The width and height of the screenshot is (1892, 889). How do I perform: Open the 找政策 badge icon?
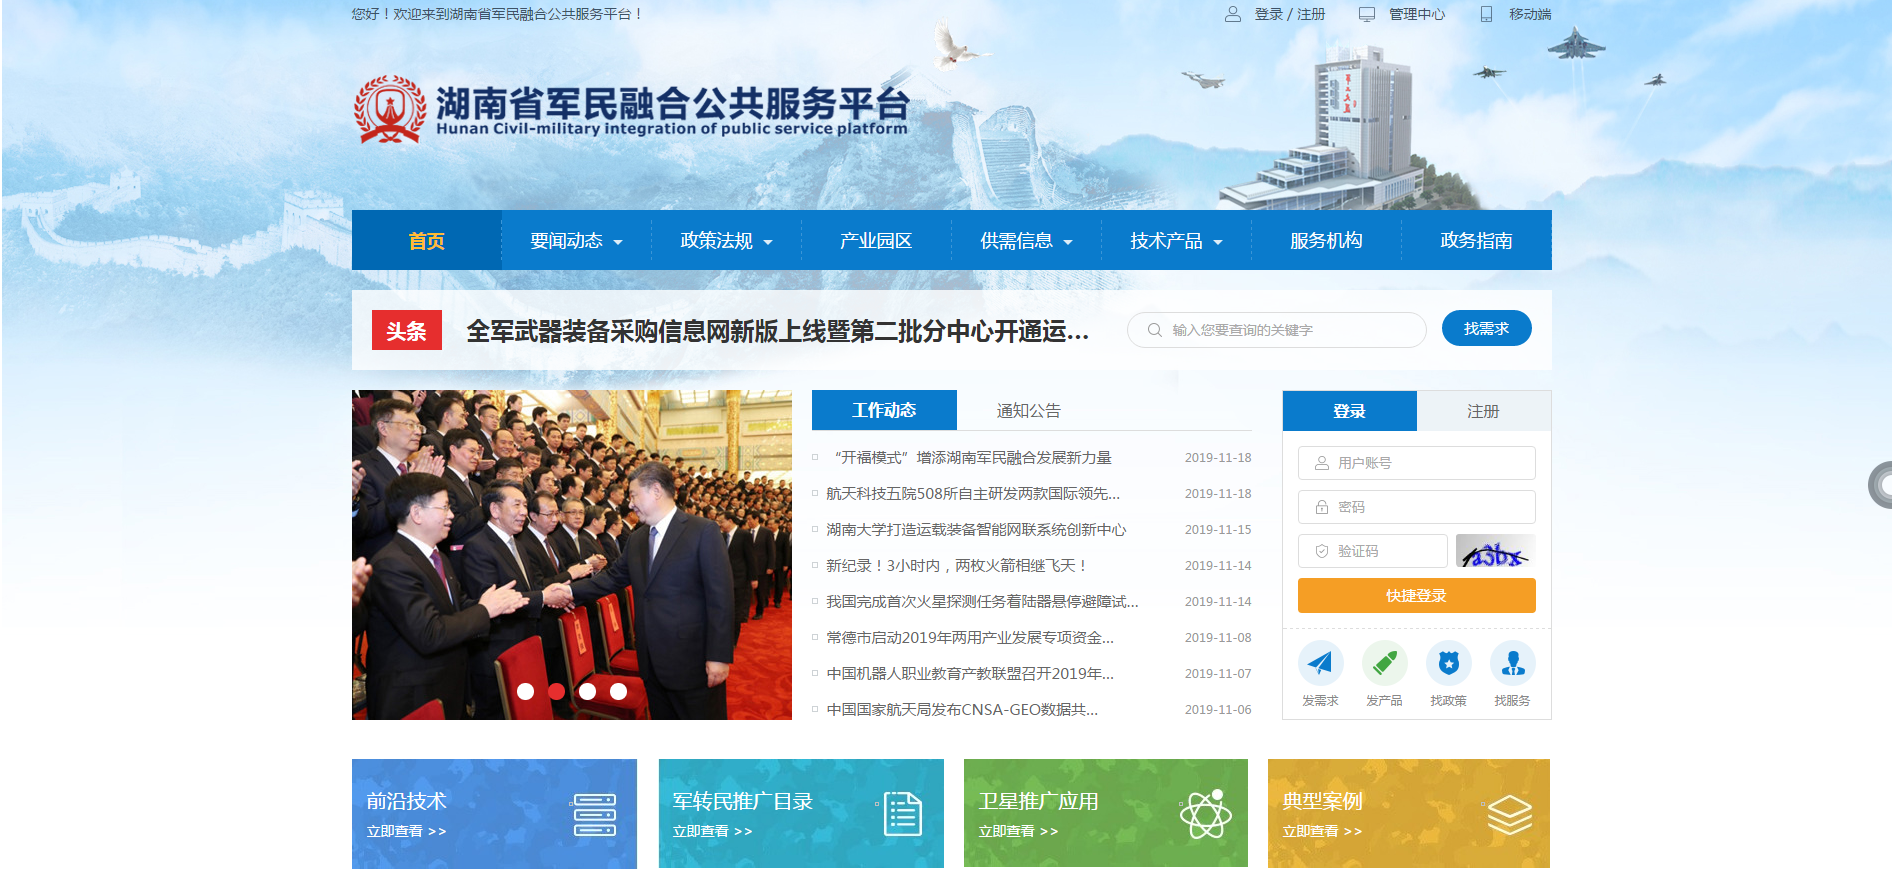click(x=1448, y=663)
